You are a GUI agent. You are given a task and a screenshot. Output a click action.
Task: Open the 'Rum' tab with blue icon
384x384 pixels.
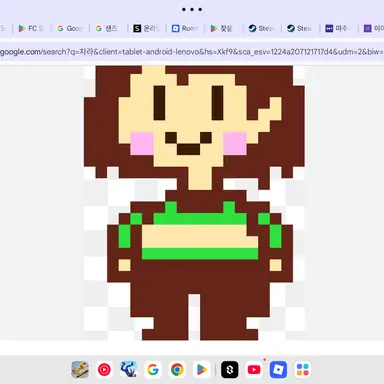click(x=185, y=29)
